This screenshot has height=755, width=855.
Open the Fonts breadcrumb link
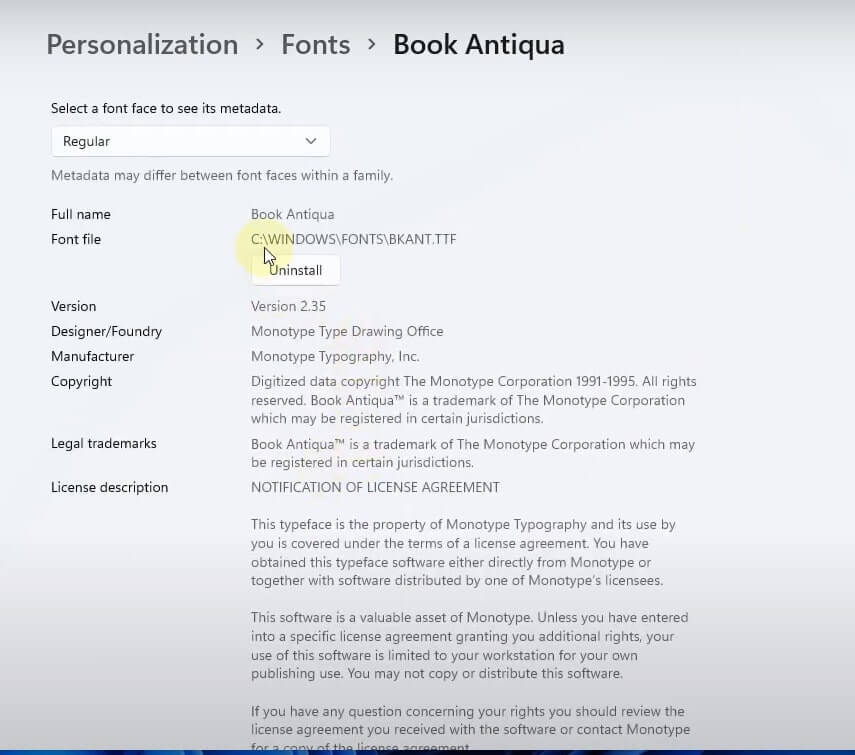click(315, 45)
